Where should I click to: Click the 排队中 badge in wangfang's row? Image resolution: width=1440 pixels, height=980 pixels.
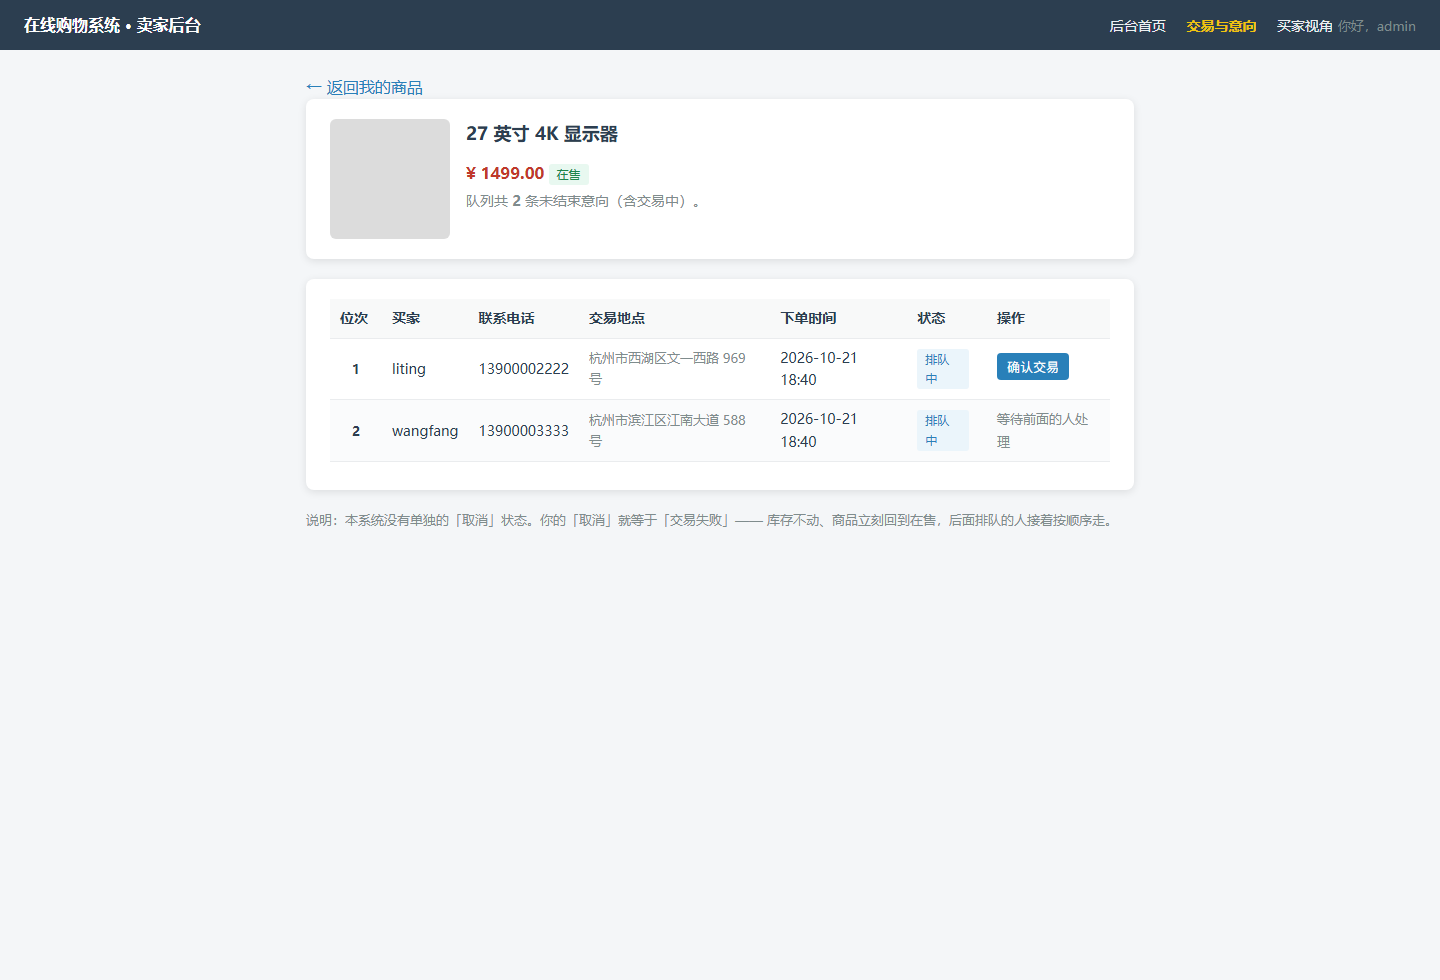pos(942,430)
